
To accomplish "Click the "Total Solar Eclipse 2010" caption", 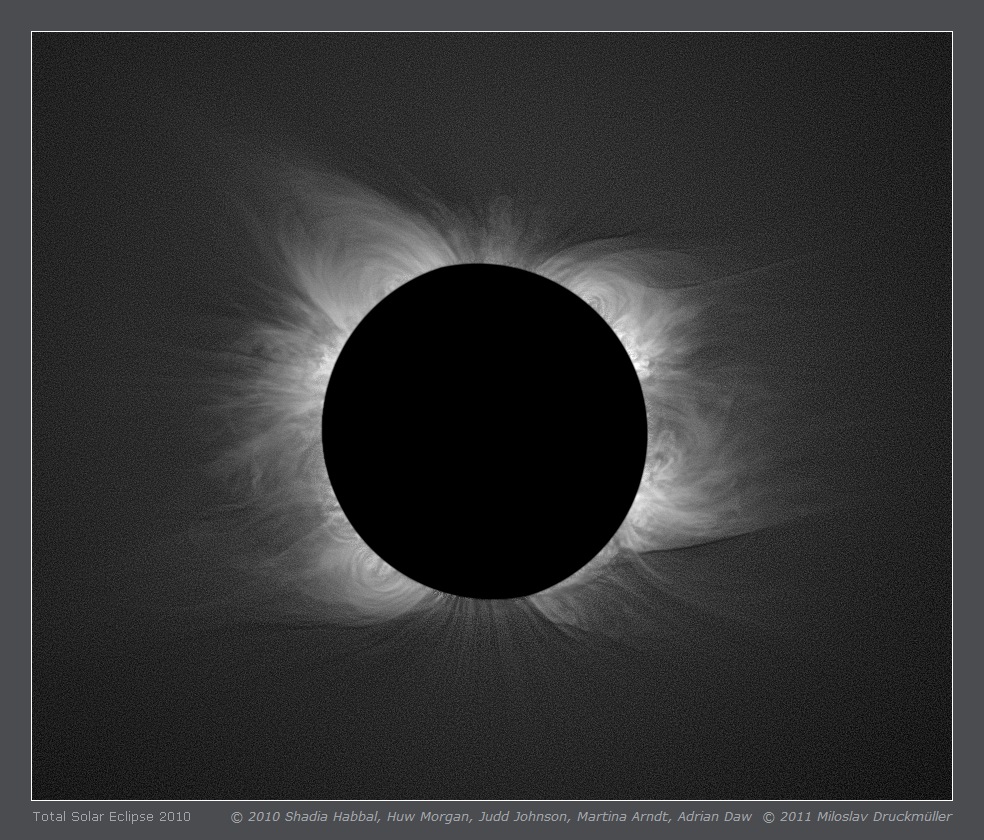I will point(111,817).
